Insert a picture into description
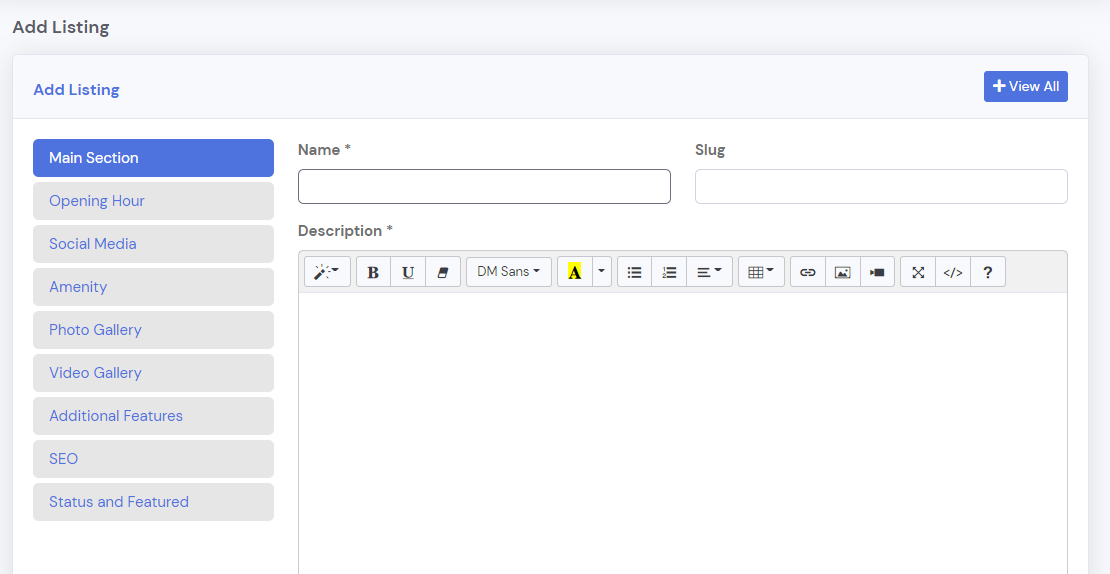Viewport: 1110px width, 574px height. tap(843, 272)
